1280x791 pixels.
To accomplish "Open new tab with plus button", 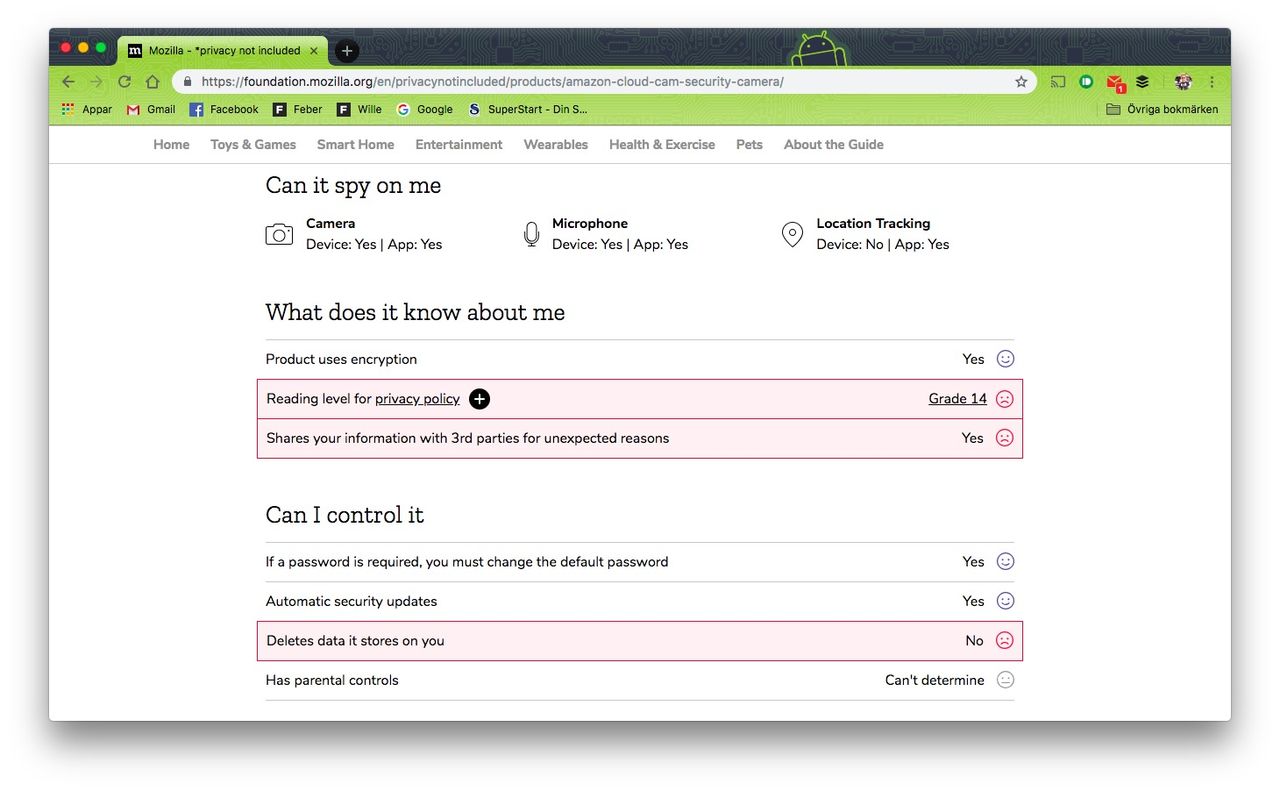I will coord(346,51).
